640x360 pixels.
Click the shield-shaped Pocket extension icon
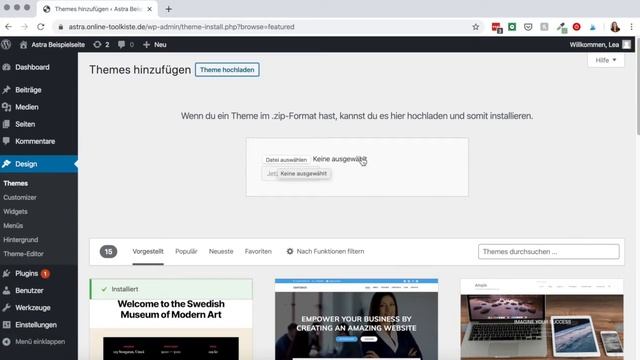[x=528, y=27]
